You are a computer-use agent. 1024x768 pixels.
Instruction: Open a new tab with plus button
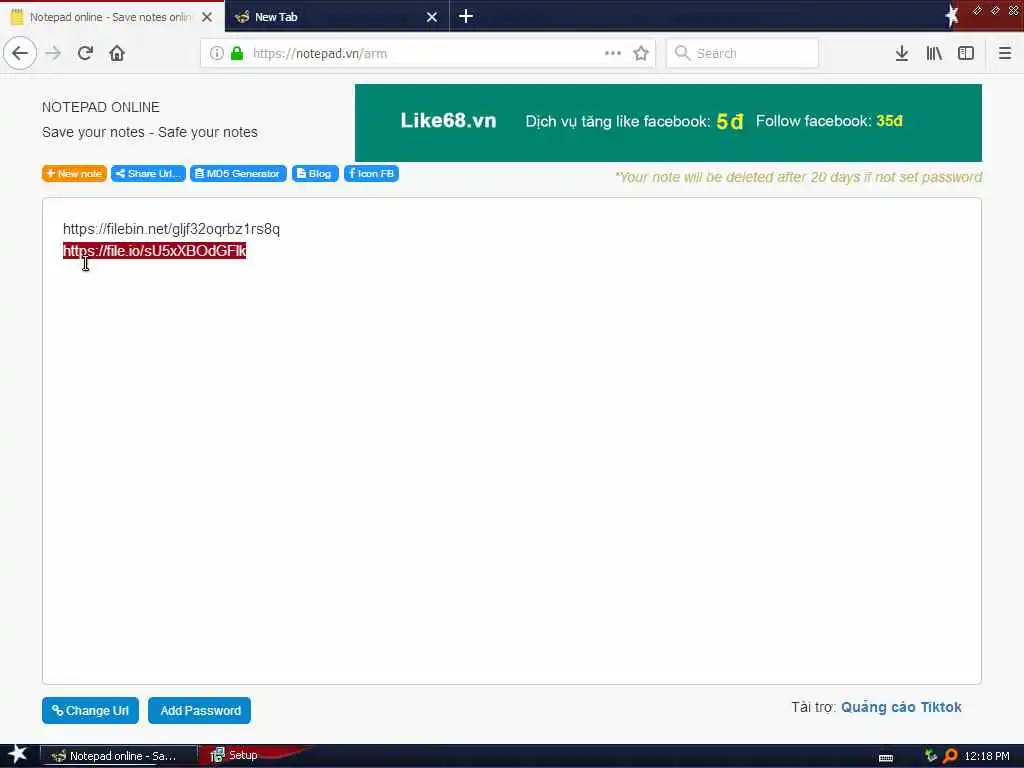coord(466,16)
